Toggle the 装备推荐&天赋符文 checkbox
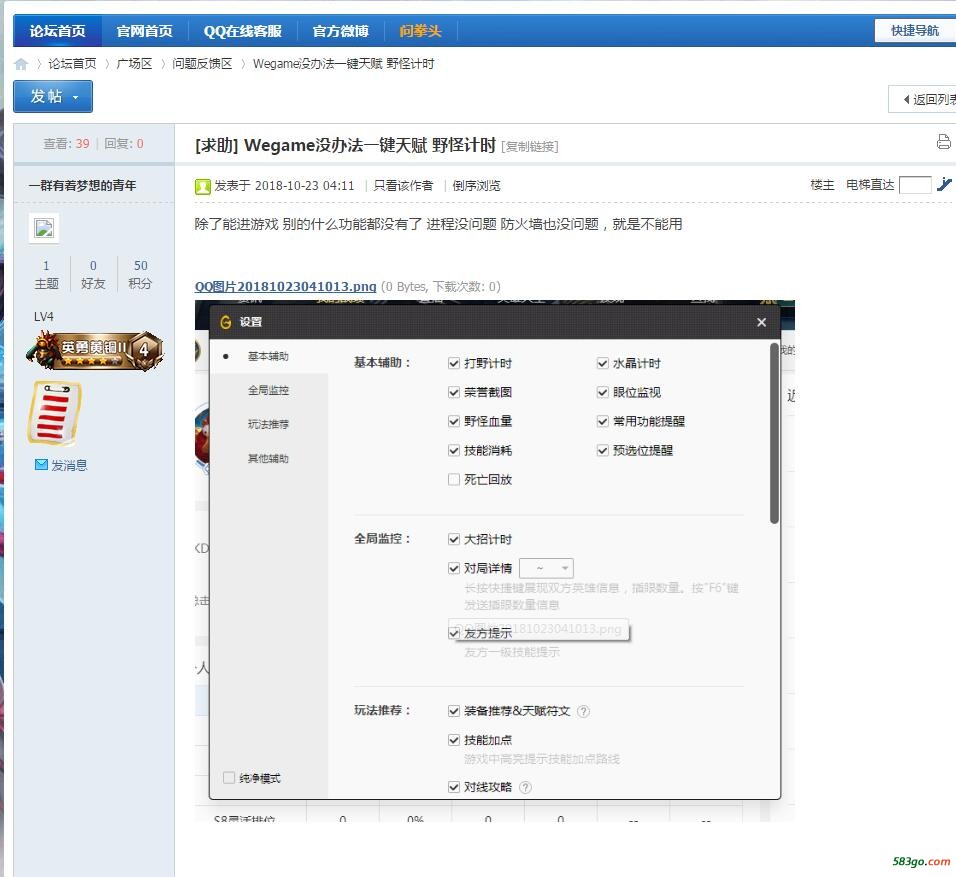The height and width of the screenshot is (877, 956). 454,711
